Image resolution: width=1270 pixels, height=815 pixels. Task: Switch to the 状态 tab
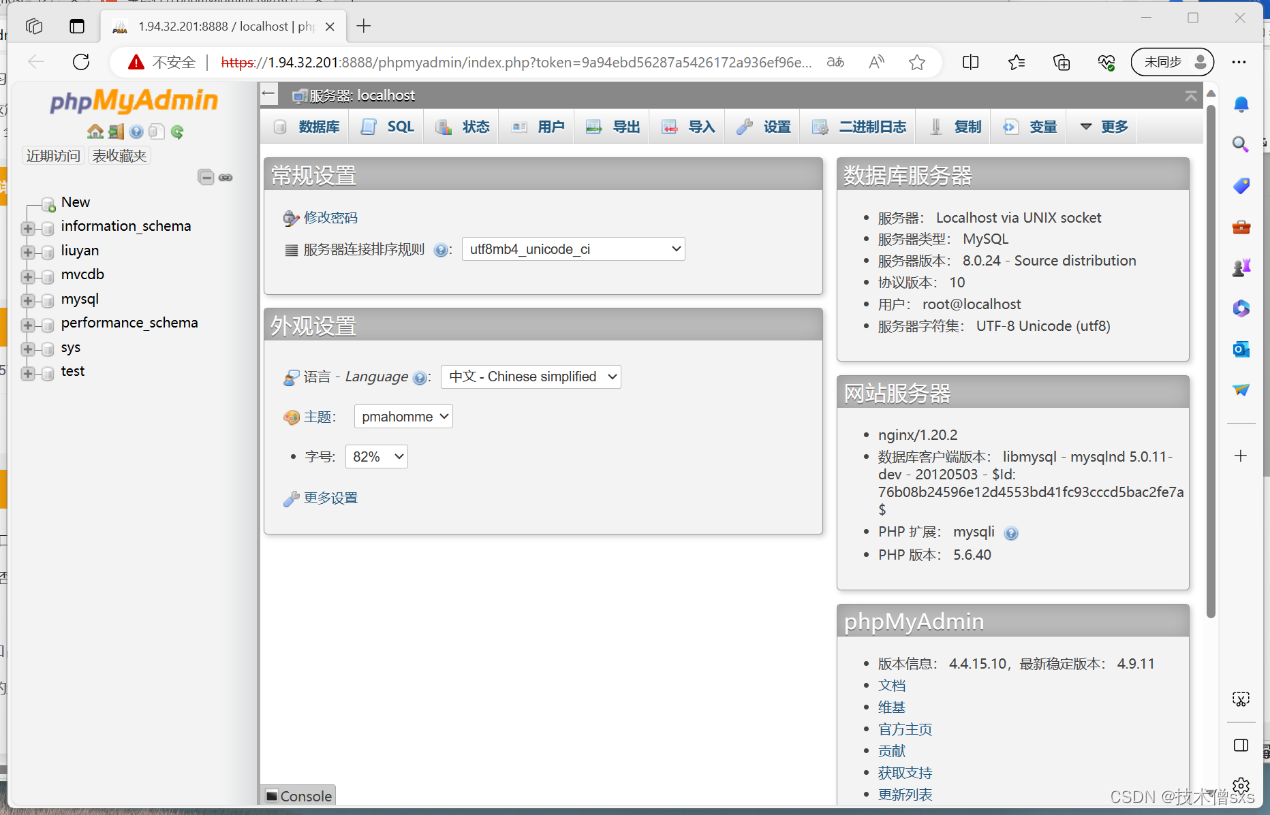pyautogui.click(x=462, y=127)
